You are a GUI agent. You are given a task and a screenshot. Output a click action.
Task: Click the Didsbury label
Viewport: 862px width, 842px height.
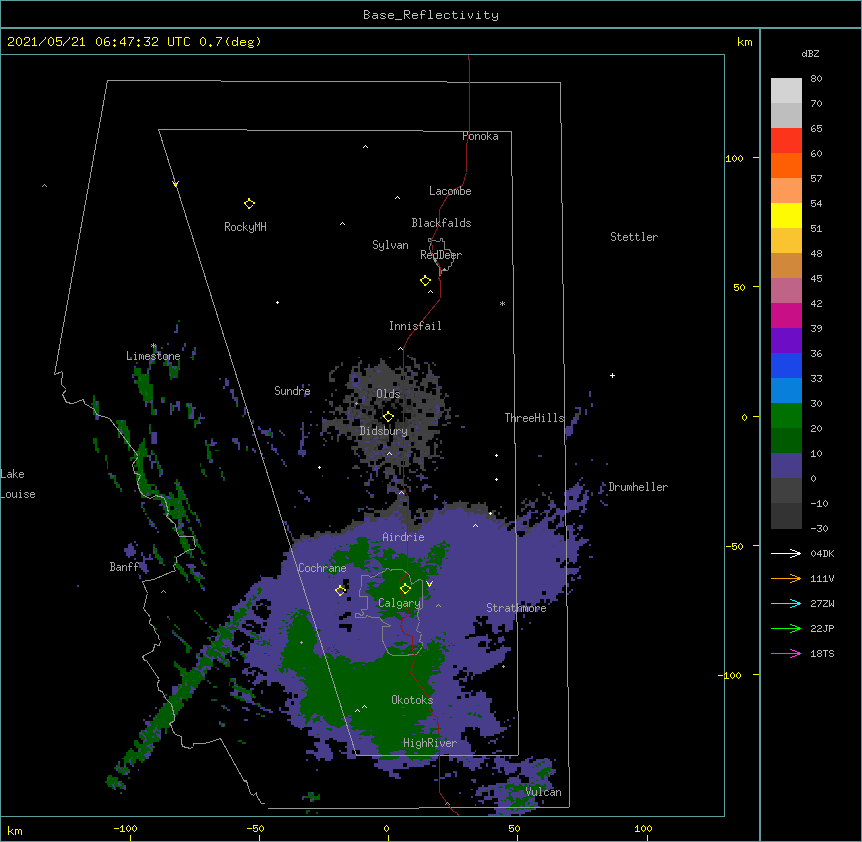click(x=383, y=431)
